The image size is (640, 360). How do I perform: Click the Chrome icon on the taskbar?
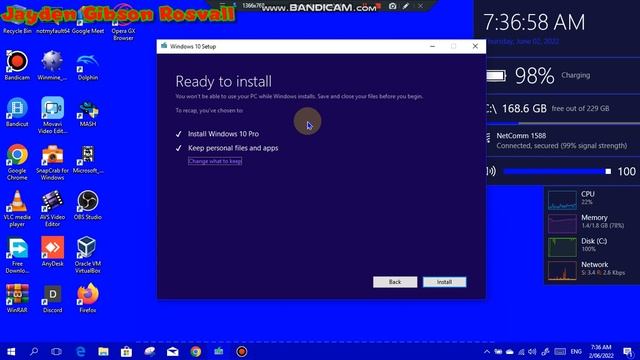[x=196, y=351]
